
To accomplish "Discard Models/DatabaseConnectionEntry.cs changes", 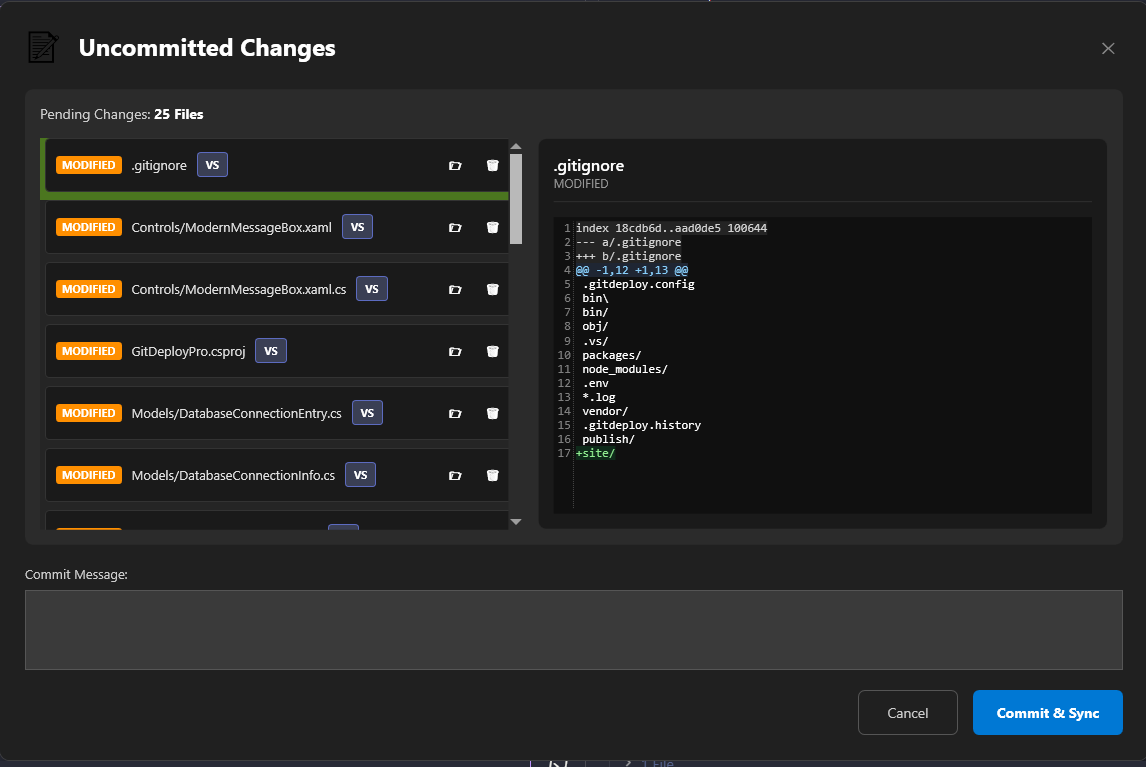I will tap(493, 413).
